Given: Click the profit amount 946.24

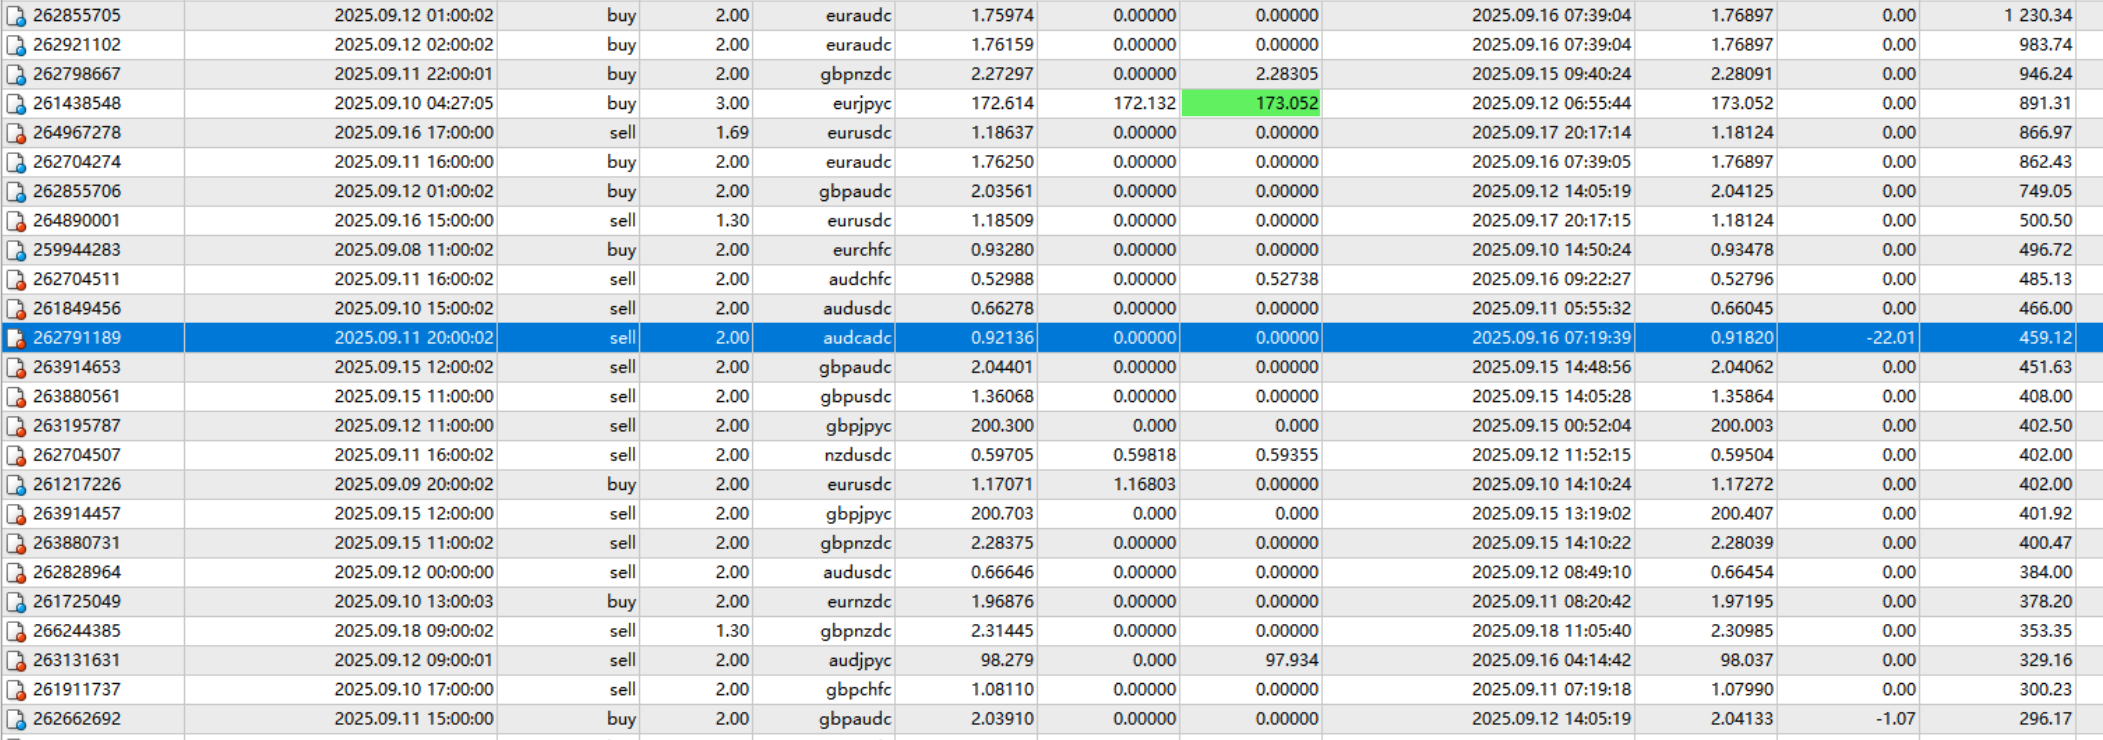Looking at the screenshot, I should click(2045, 74).
